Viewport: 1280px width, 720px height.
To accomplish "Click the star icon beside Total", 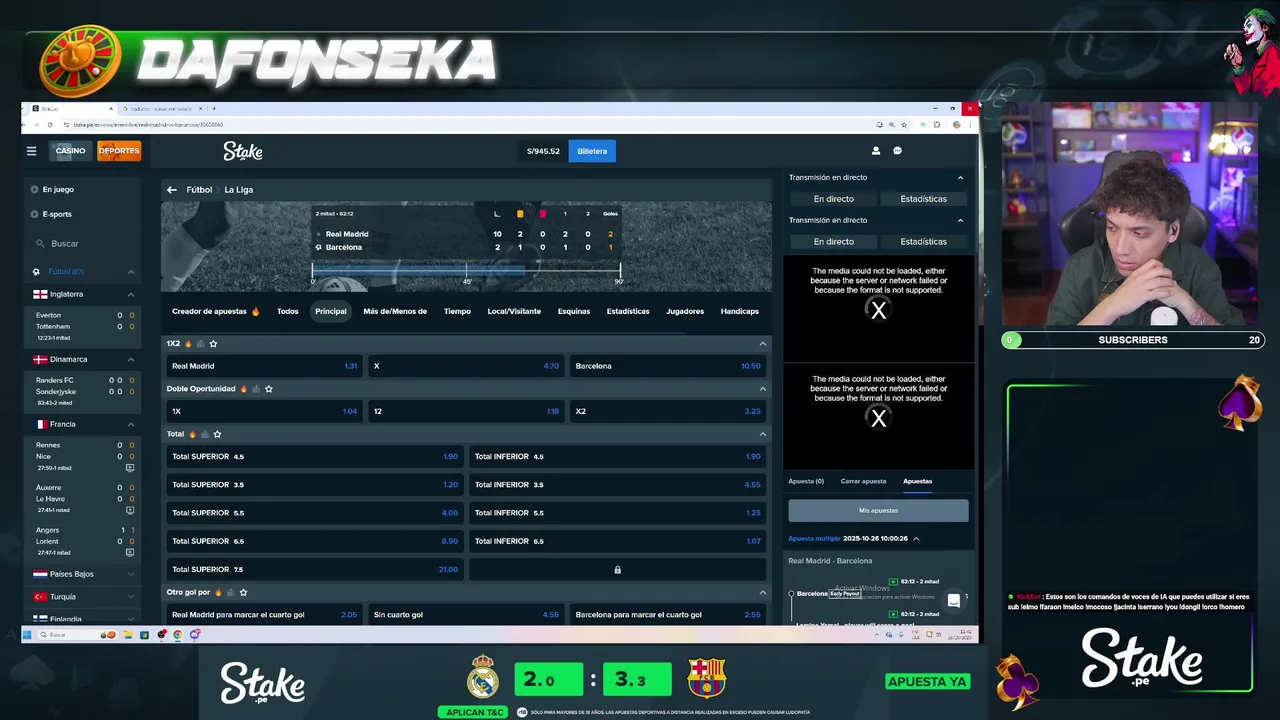I will tap(217, 434).
